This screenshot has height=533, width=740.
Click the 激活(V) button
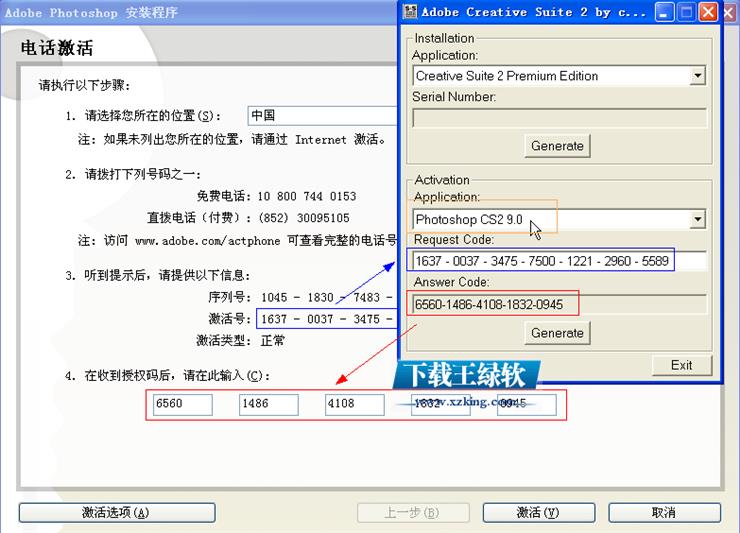[538, 513]
